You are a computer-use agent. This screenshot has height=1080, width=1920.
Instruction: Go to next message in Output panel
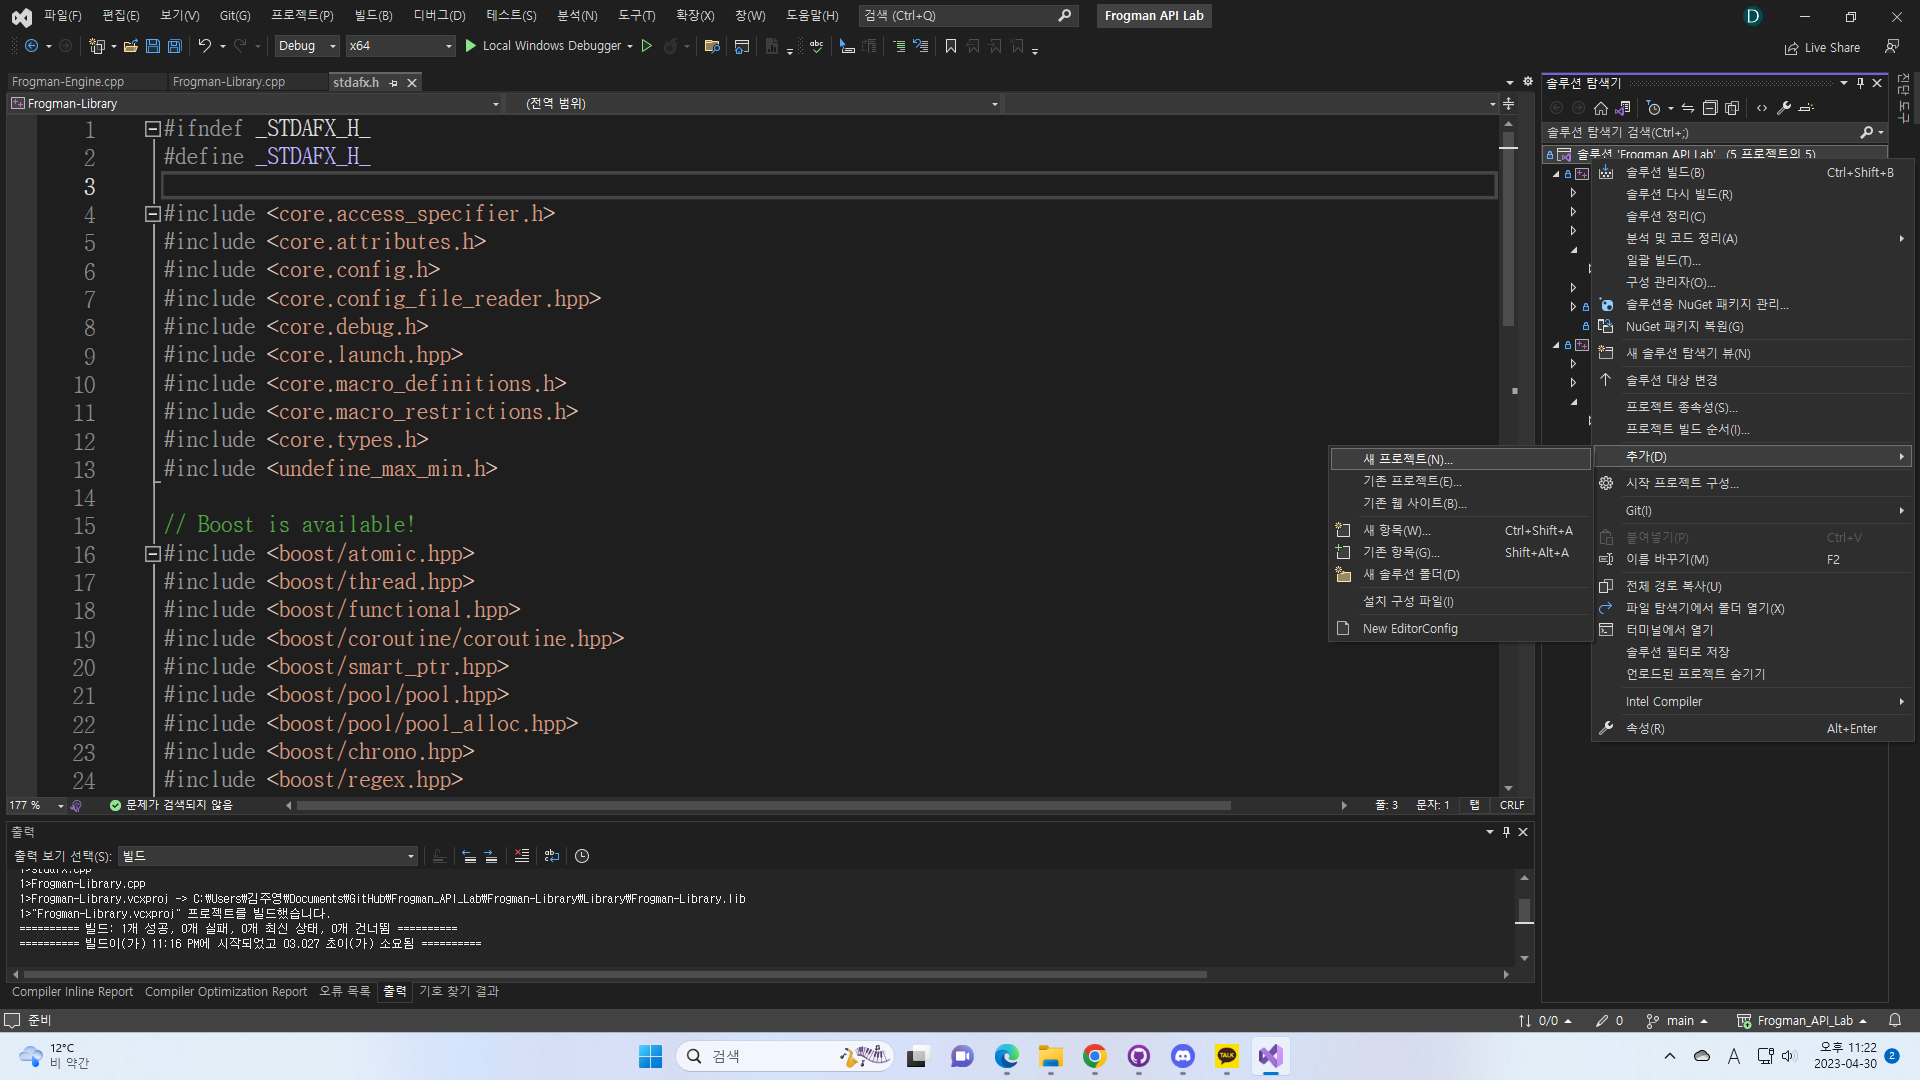tap(491, 856)
